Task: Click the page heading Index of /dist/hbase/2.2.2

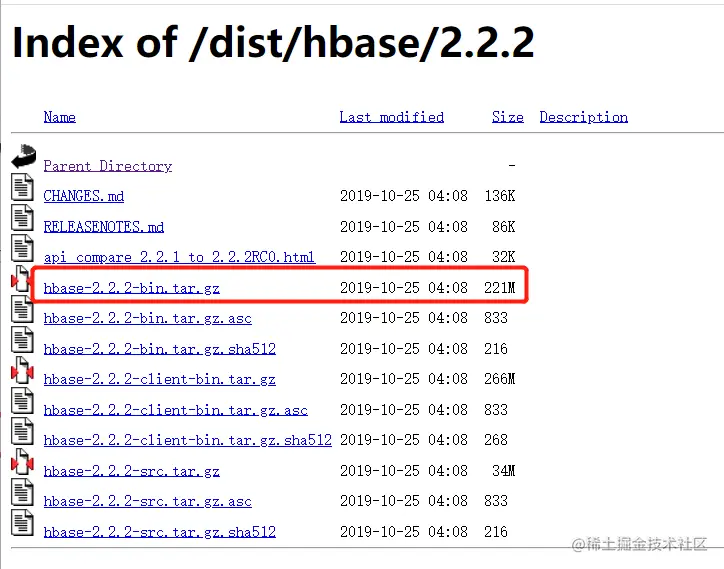Action: [x=273, y=42]
